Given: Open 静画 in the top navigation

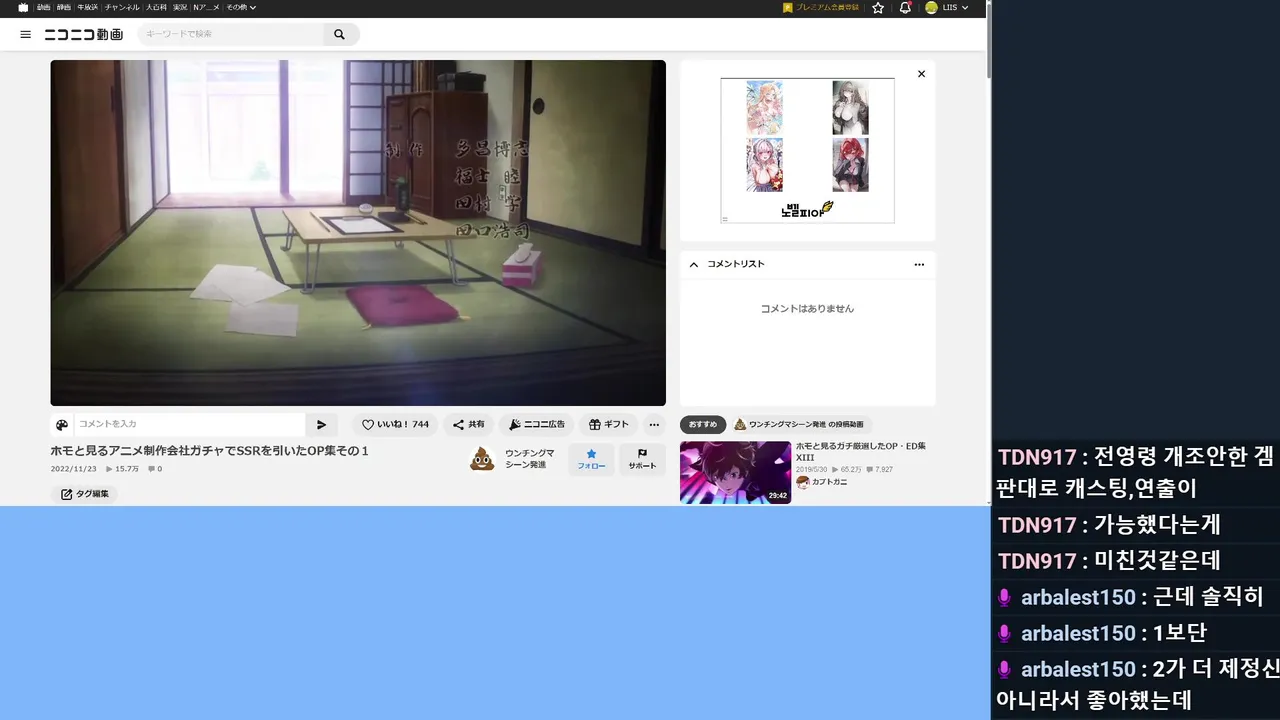Looking at the screenshot, I should (x=64, y=7).
